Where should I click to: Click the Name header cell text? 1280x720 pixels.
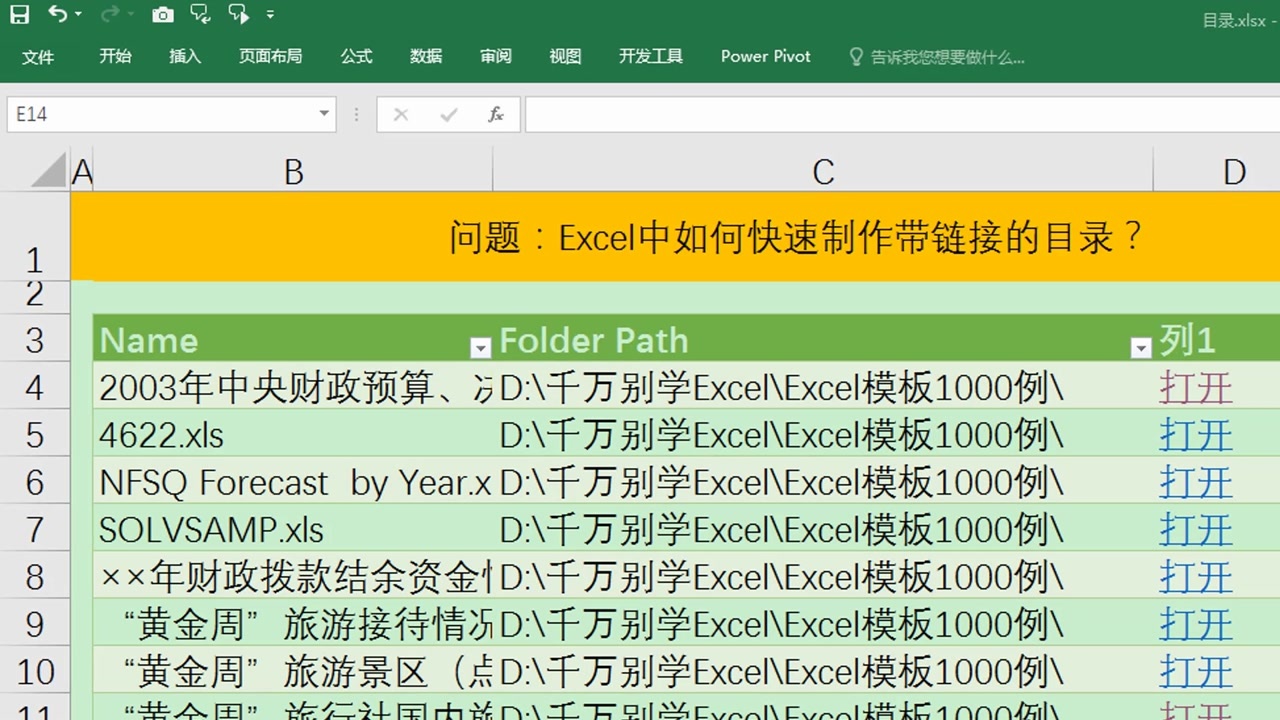pyautogui.click(x=149, y=340)
